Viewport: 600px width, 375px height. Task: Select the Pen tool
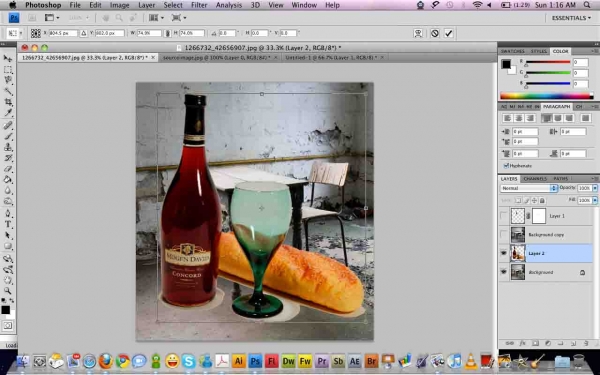click(8, 214)
